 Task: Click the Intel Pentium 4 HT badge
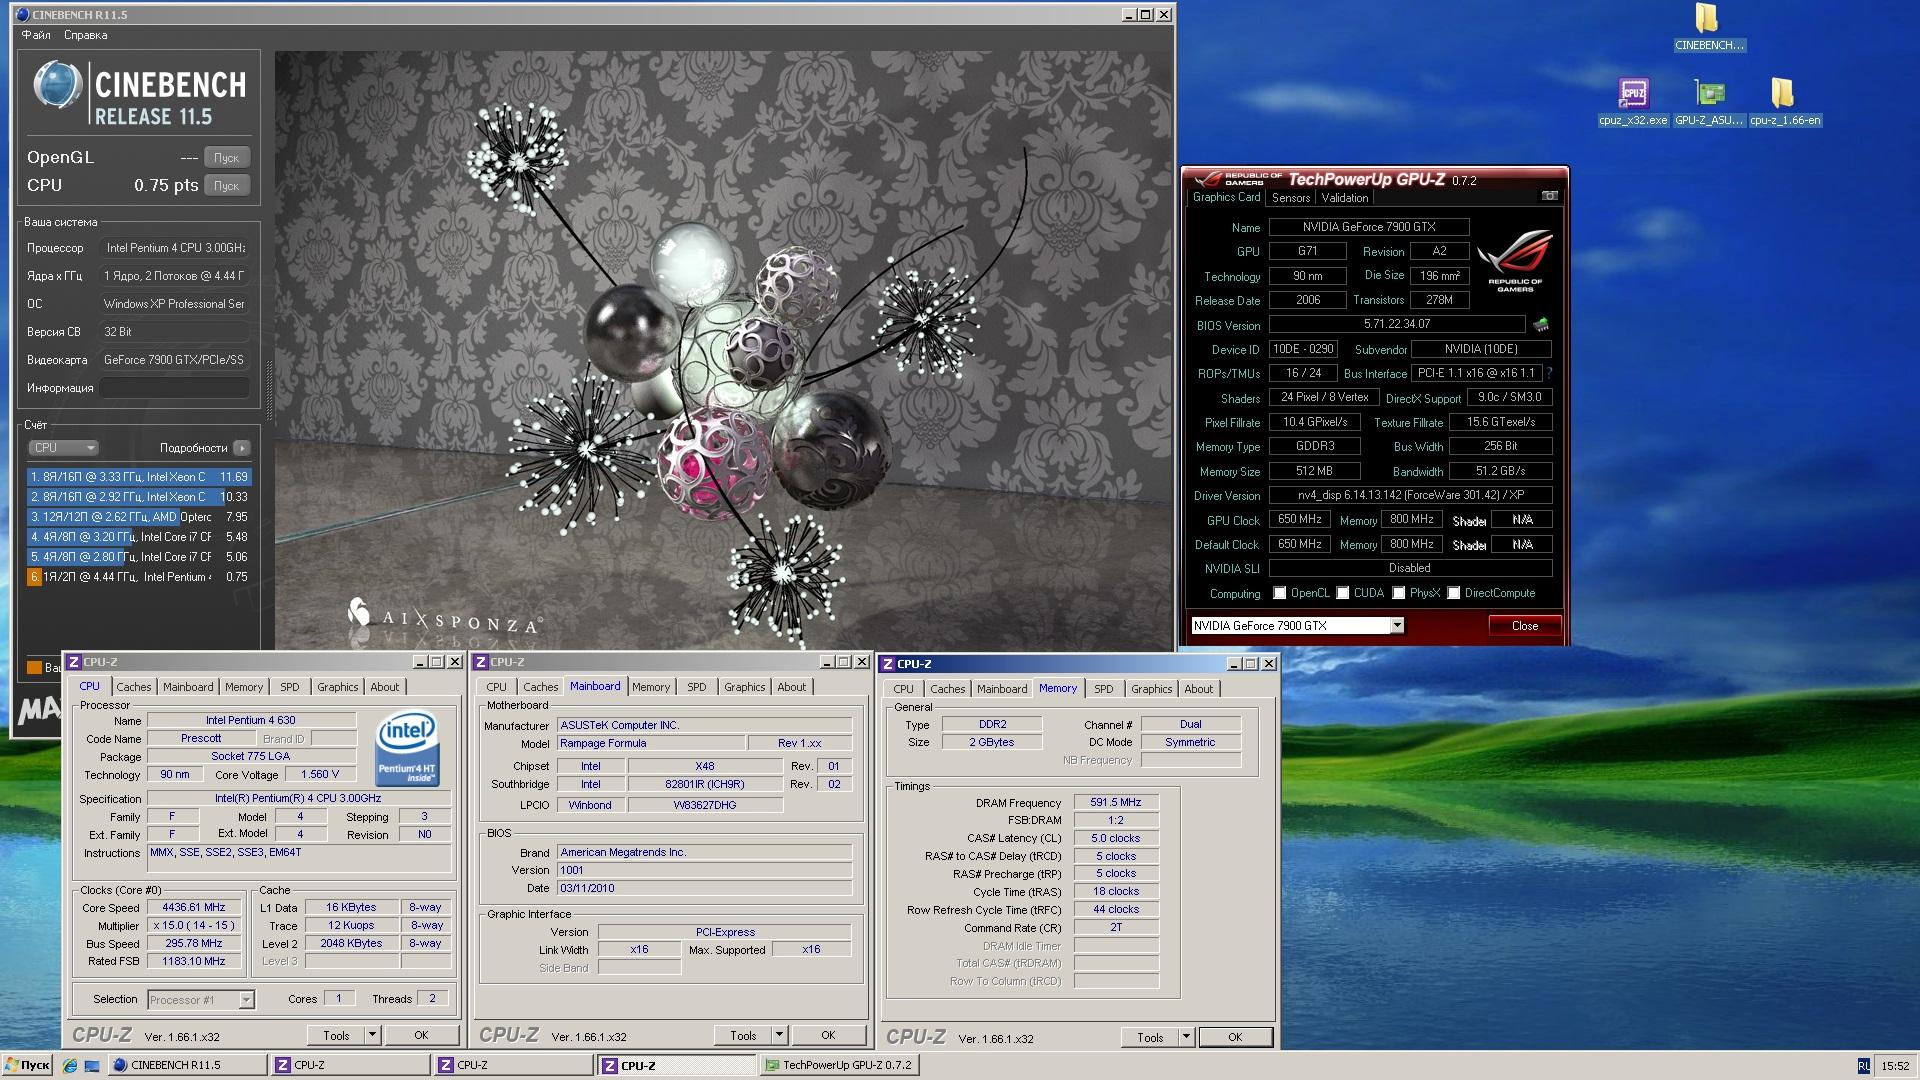[x=406, y=747]
